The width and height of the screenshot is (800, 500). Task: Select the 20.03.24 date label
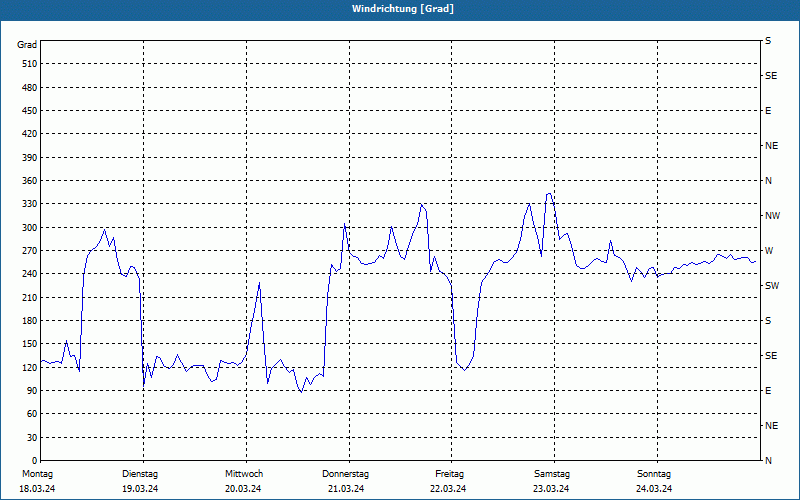point(243,489)
